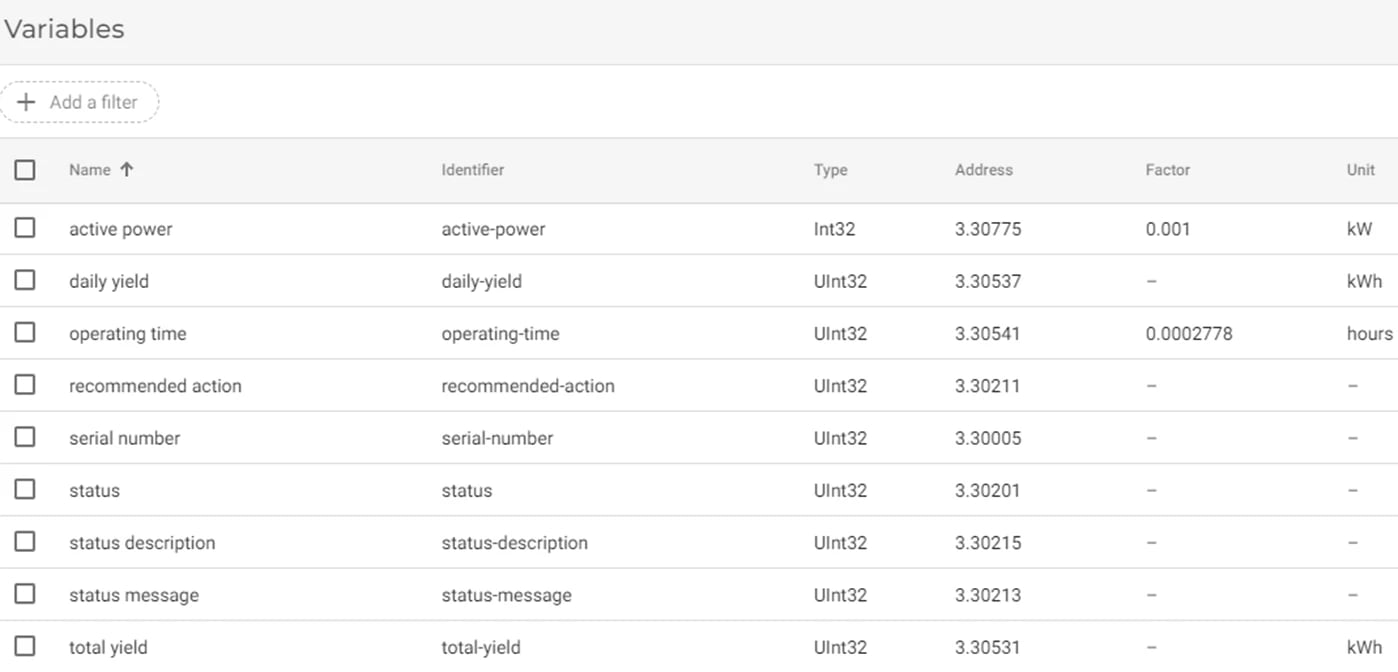Check the operating time row checkbox
This screenshot has height=672, width=1398.
[x=25, y=332]
